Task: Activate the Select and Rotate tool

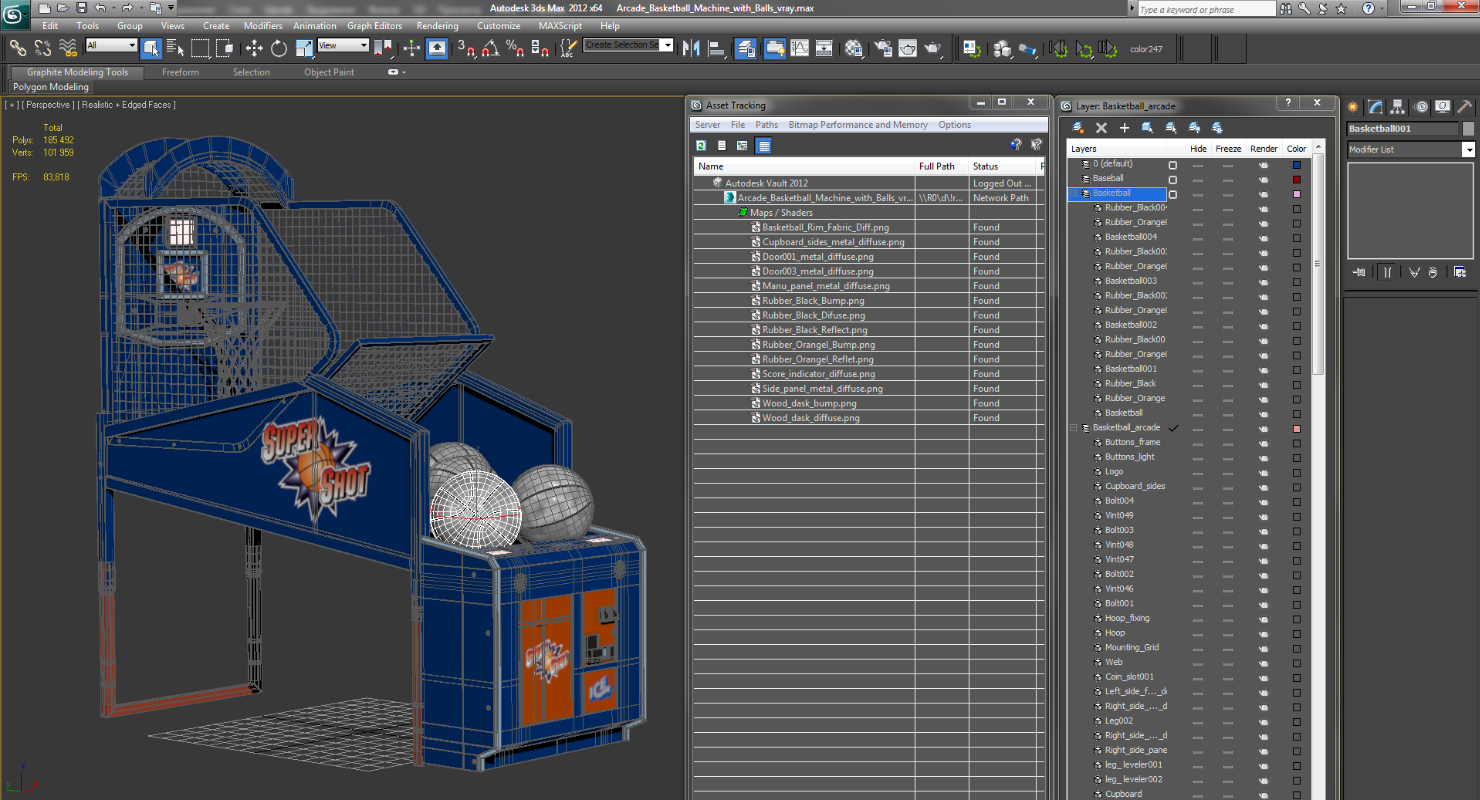Action: (279, 47)
